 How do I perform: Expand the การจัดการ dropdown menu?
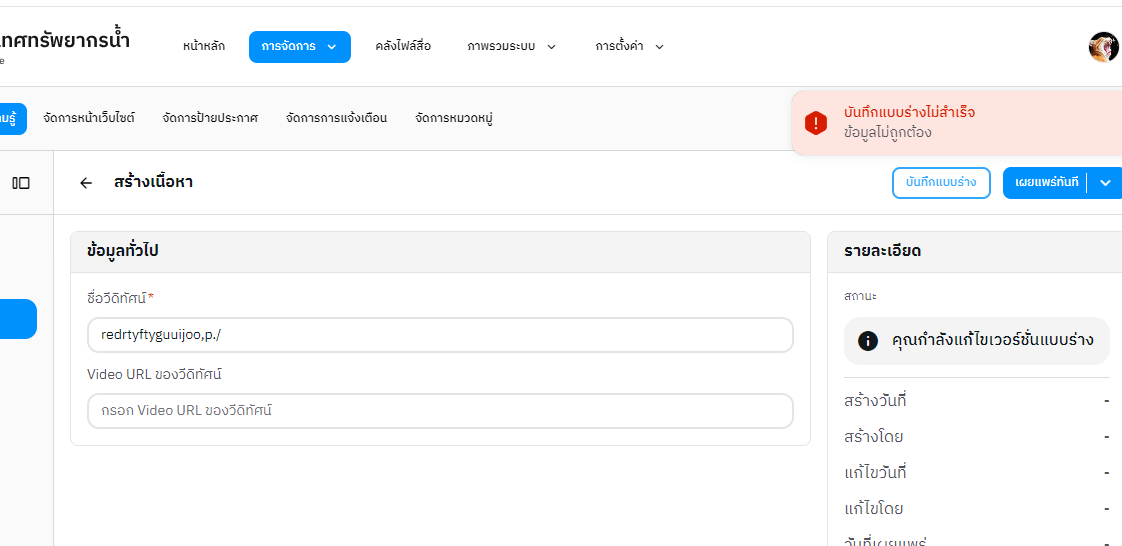(299, 47)
